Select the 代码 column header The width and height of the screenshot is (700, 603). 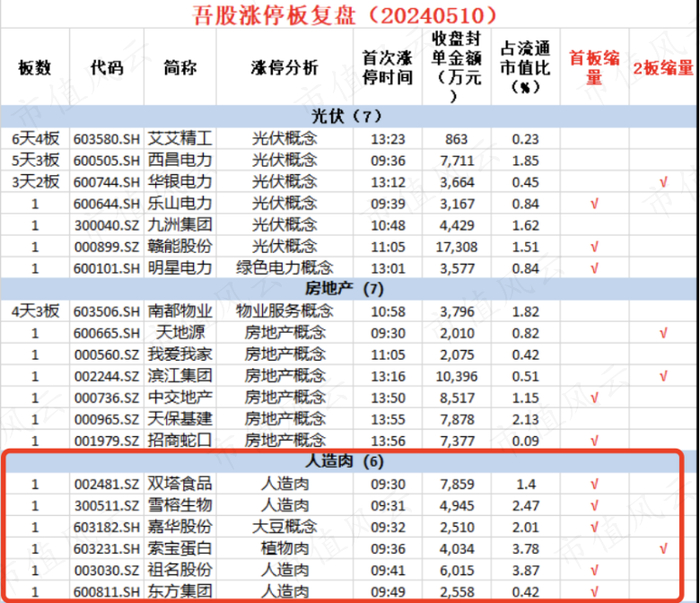tap(107, 68)
